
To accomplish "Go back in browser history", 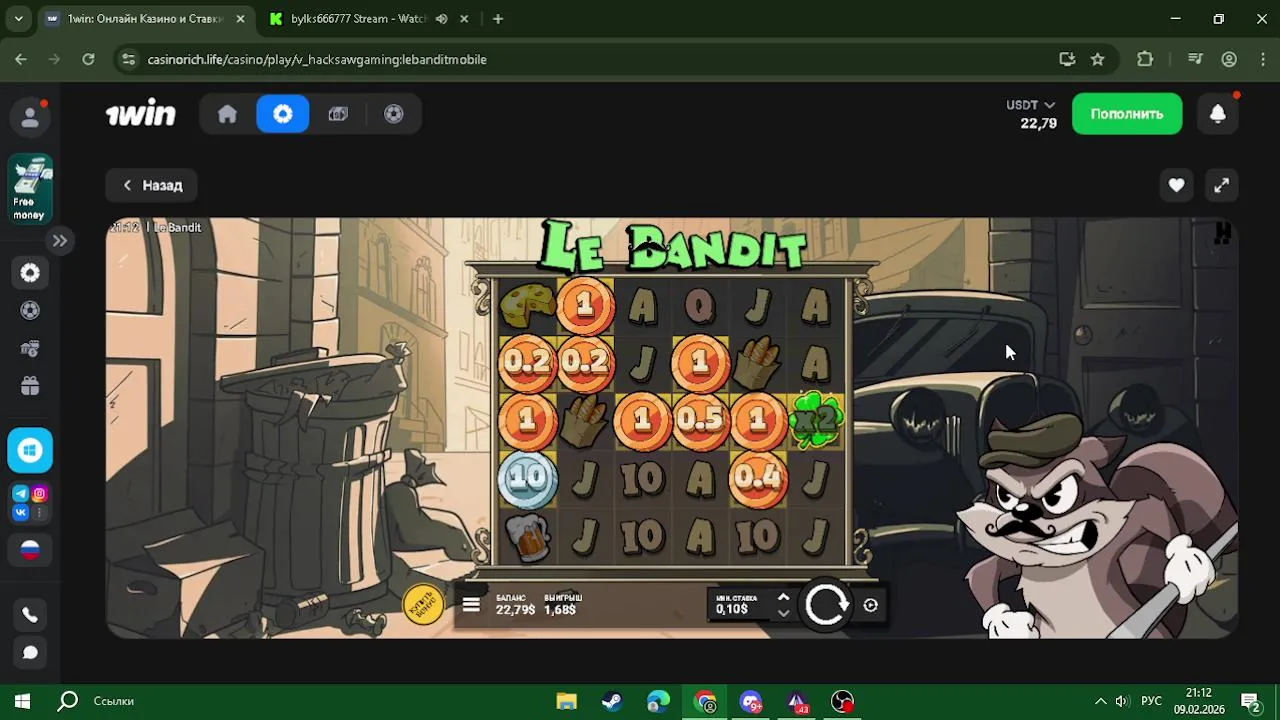I will (21, 59).
